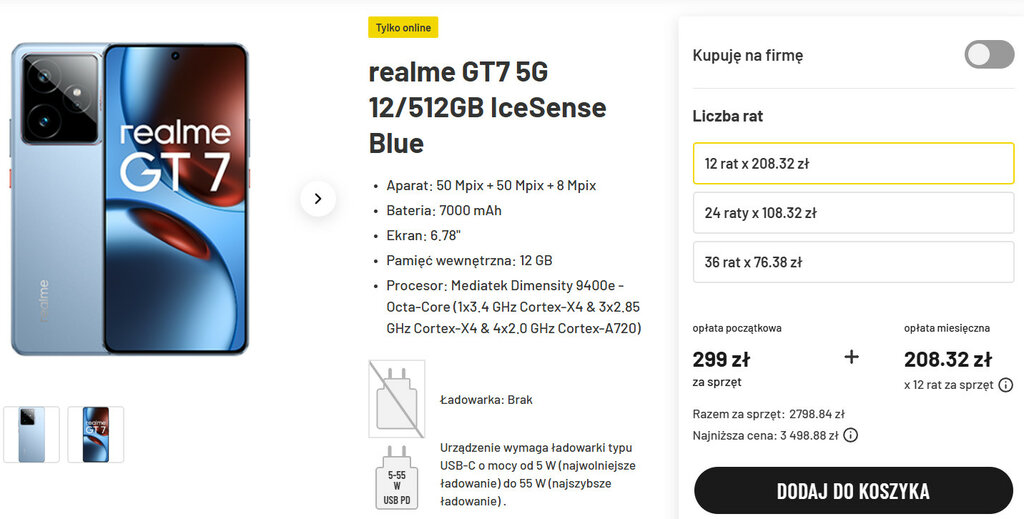This screenshot has height=519, width=1024.
Task: Click the 5-55 W USB PD icon
Action: click(397, 477)
